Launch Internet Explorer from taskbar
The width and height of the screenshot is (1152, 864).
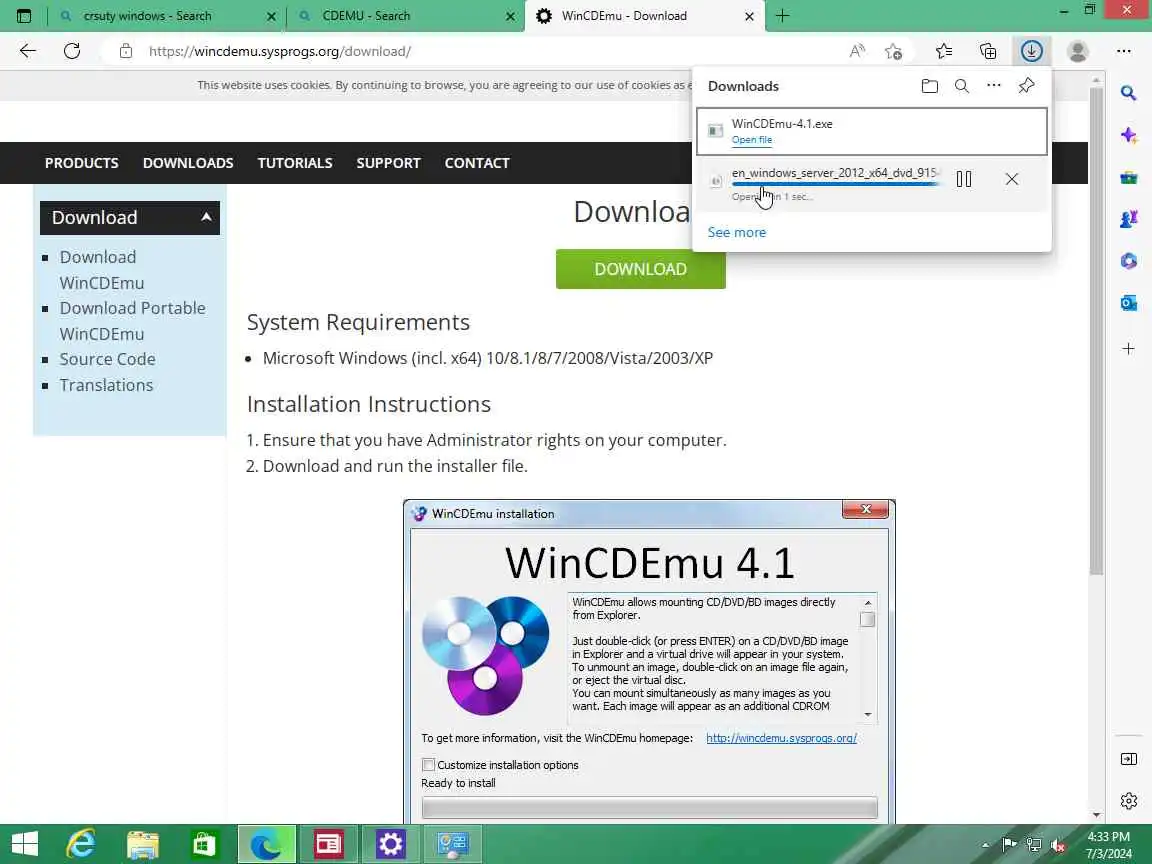pos(81,844)
